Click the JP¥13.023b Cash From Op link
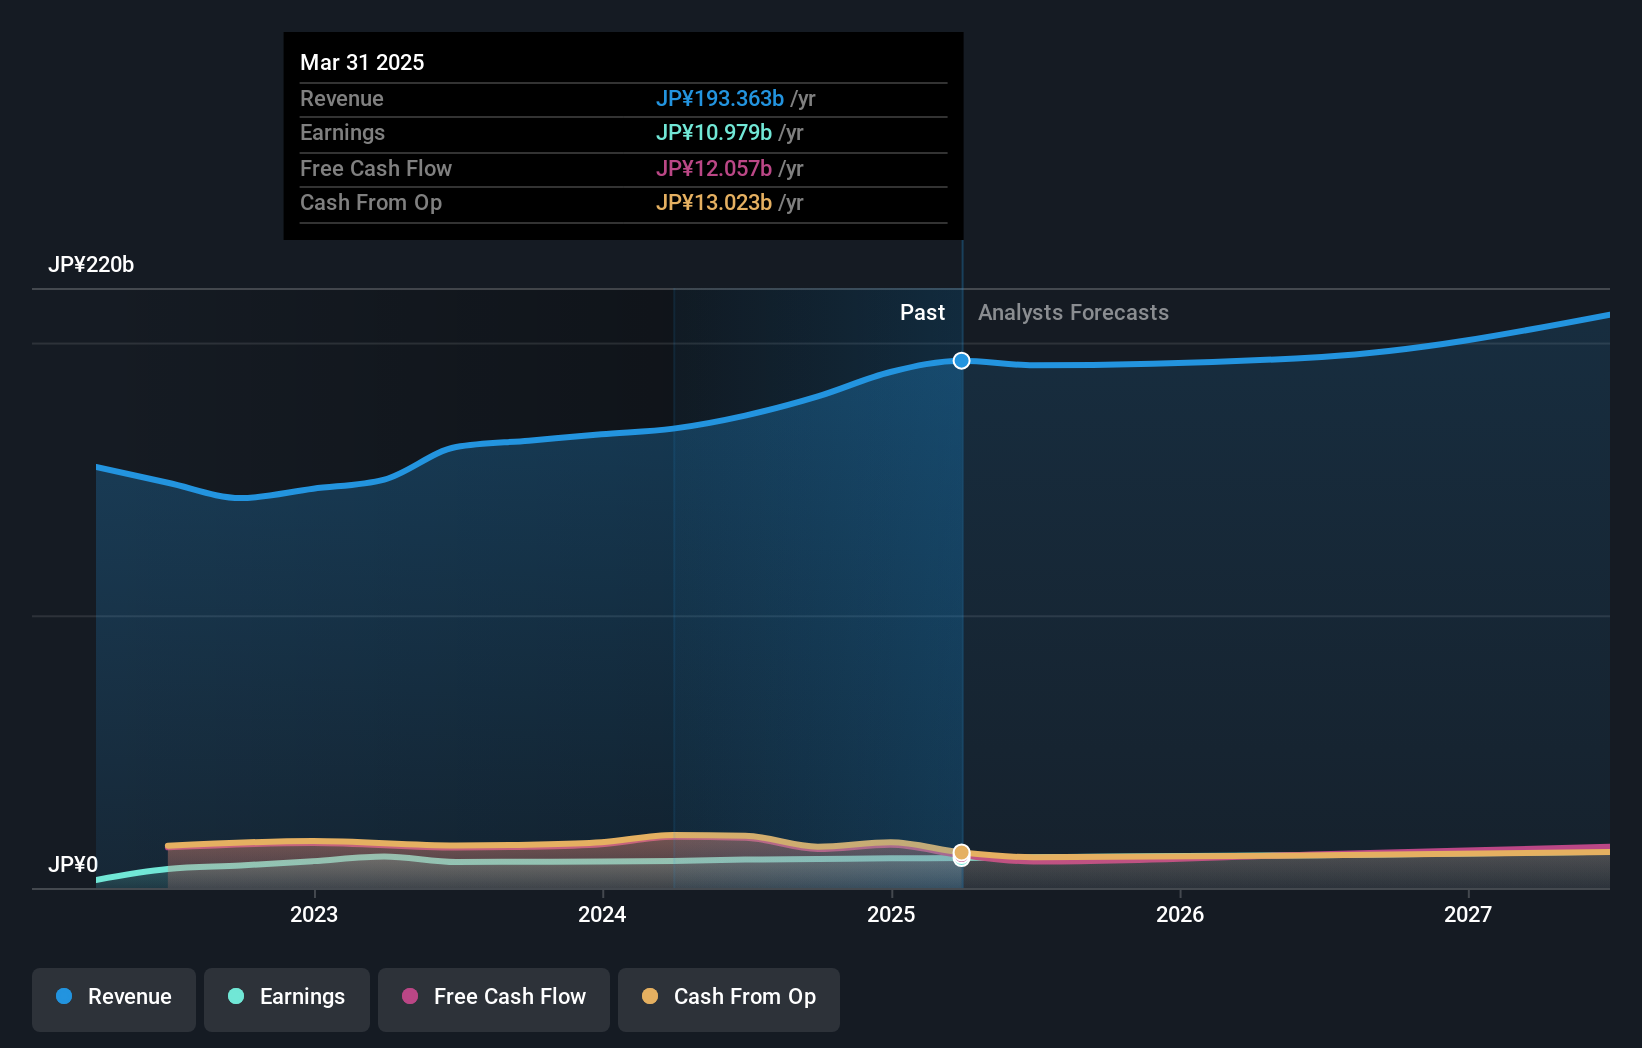 (713, 203)
